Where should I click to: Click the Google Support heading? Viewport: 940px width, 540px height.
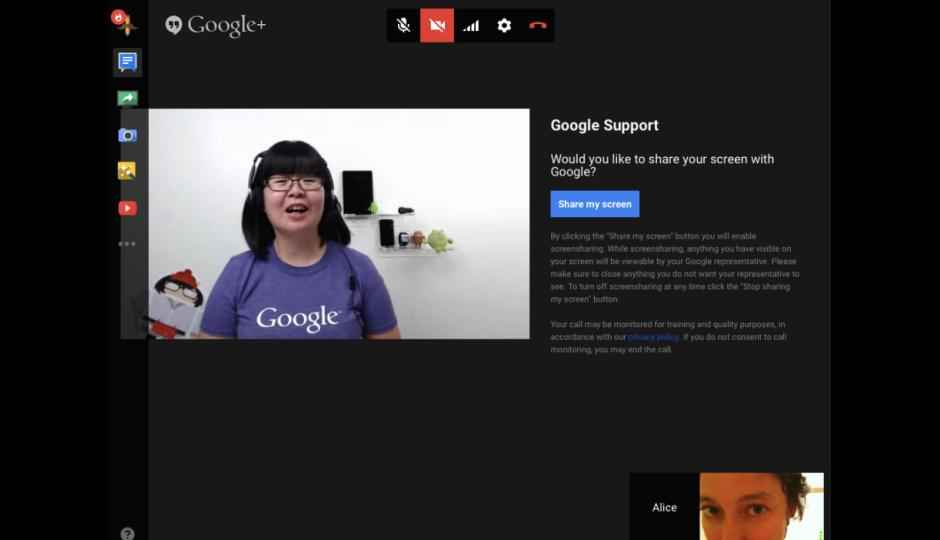[x=604, y=125]
